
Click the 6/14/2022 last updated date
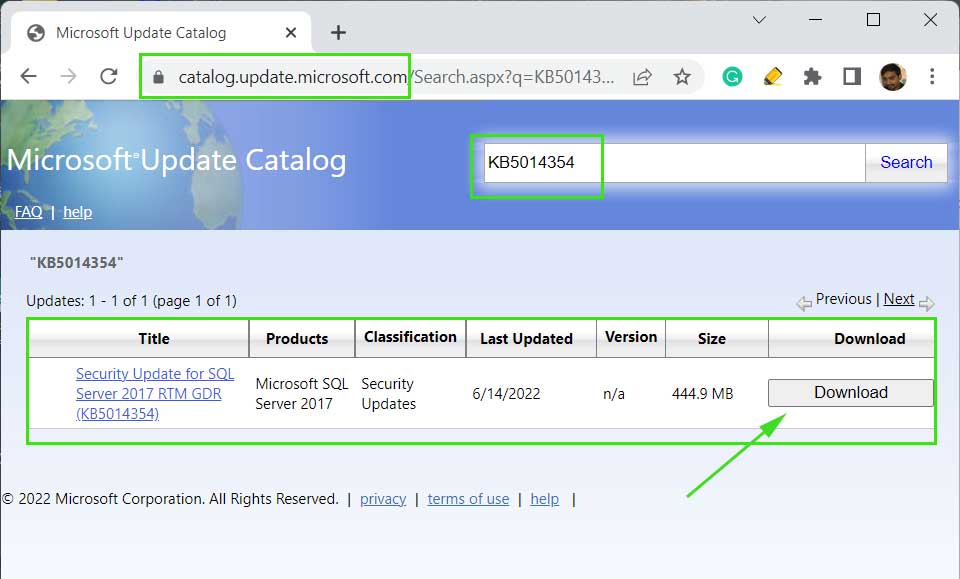[x=506, y=394]
